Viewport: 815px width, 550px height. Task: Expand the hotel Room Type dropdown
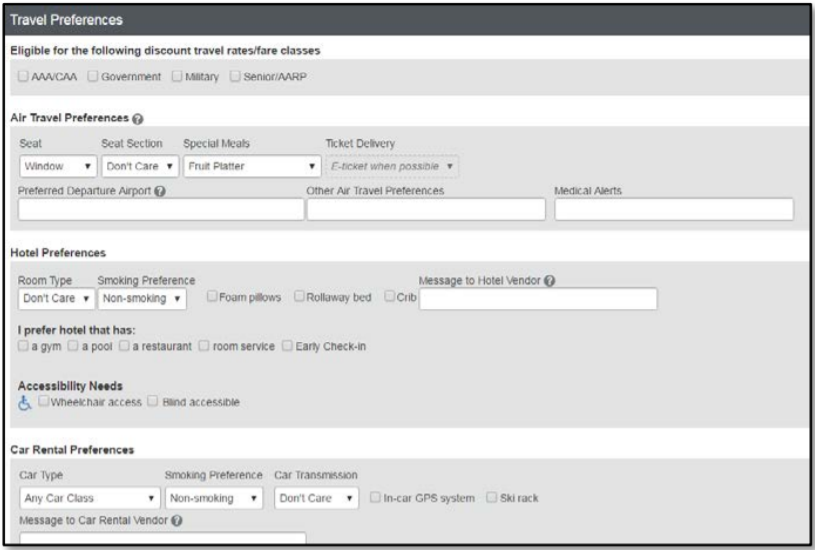pyautogui.click(x=56, y=298)
